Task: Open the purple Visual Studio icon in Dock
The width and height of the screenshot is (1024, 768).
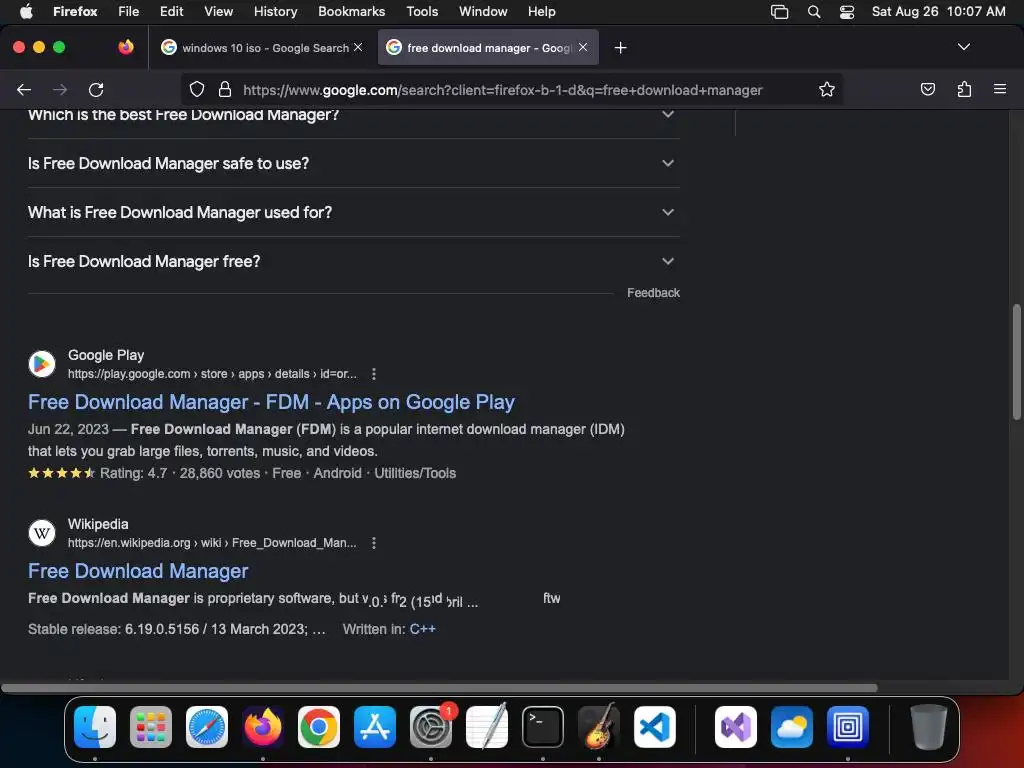Action: 736,727
